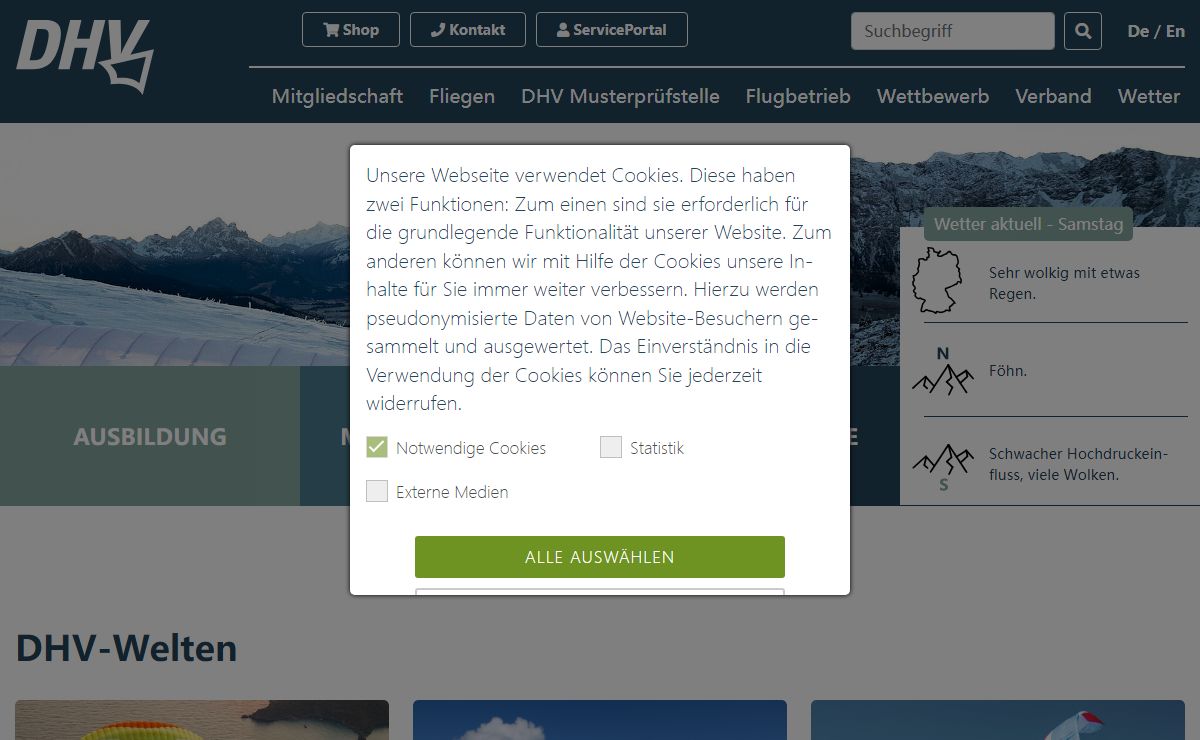The width and height of the screenshot is (1200, 740).
Task: Click the north Alps mountain icon
Action: 942,371
